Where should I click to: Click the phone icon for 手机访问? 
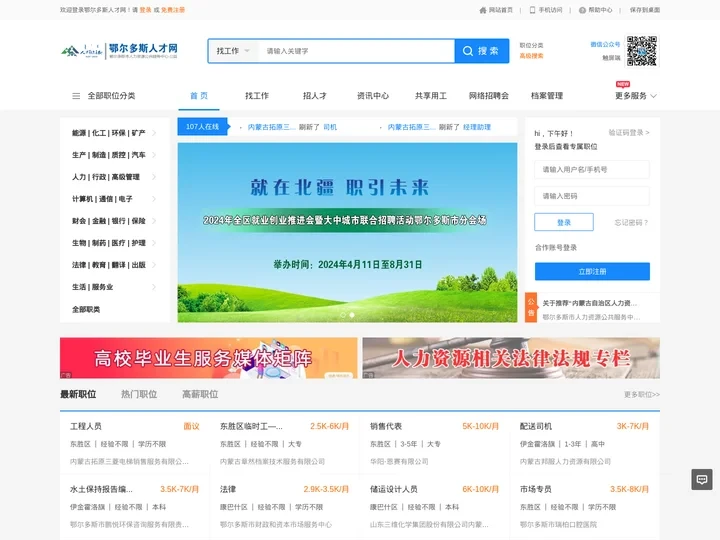point(532,10)
